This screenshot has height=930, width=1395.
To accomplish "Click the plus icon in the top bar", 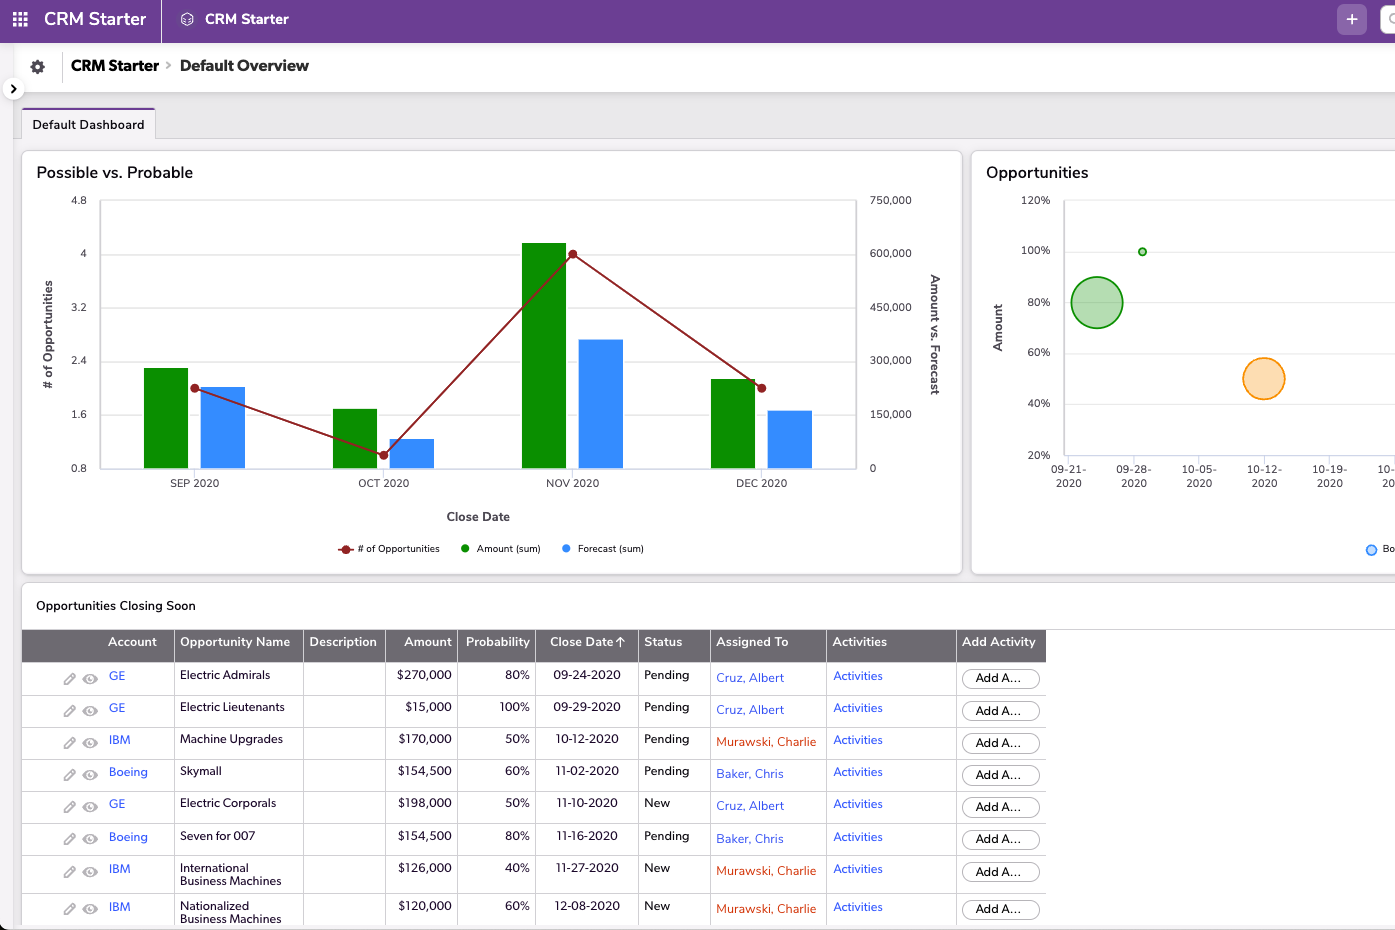I will pos(1351,19).
